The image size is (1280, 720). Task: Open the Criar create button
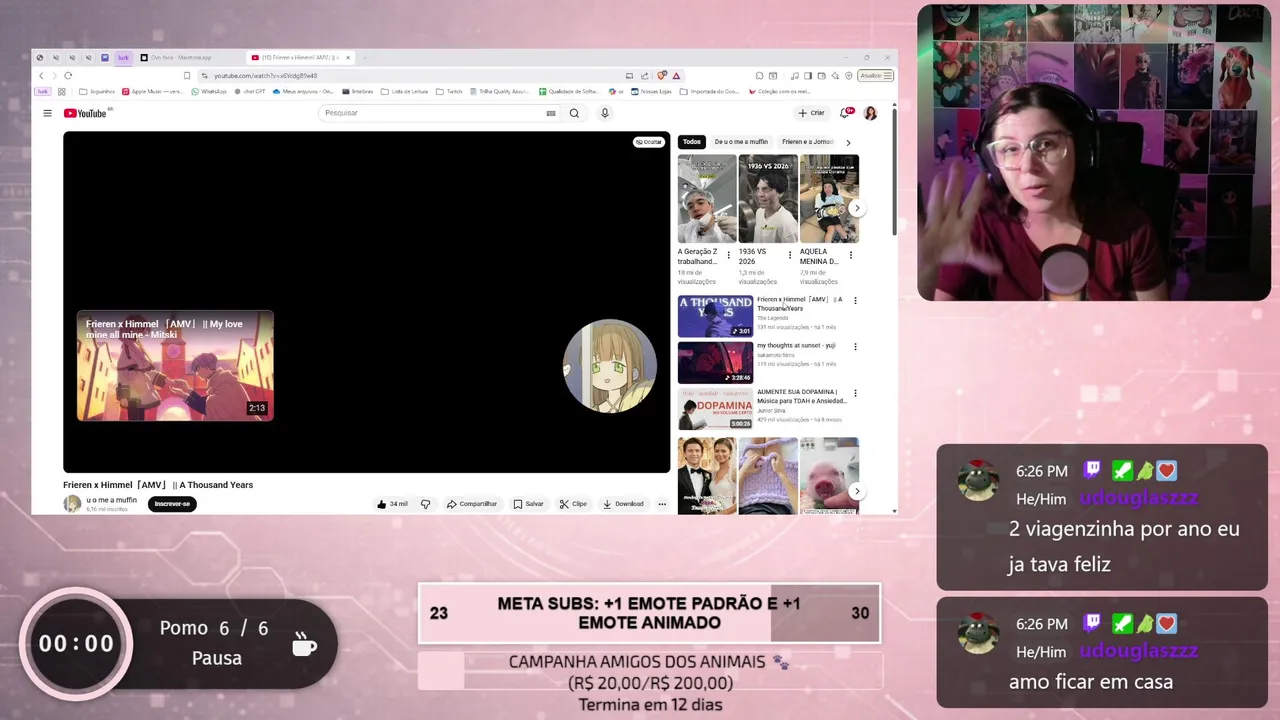[x=811, y=113]
